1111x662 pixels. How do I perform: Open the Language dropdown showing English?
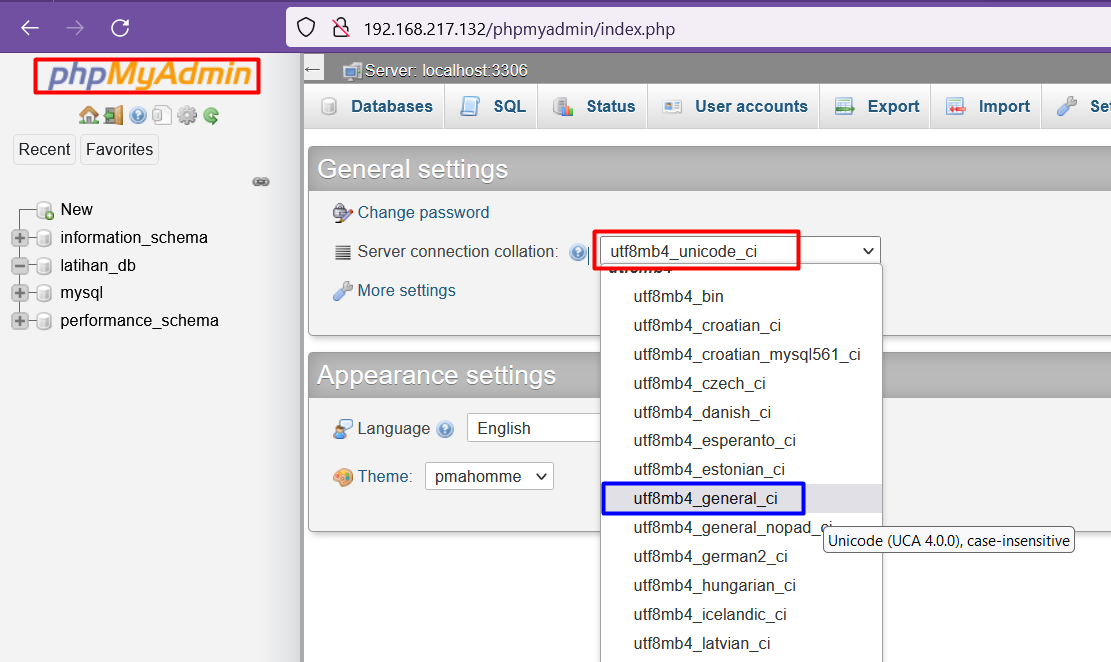coord(534,428)
